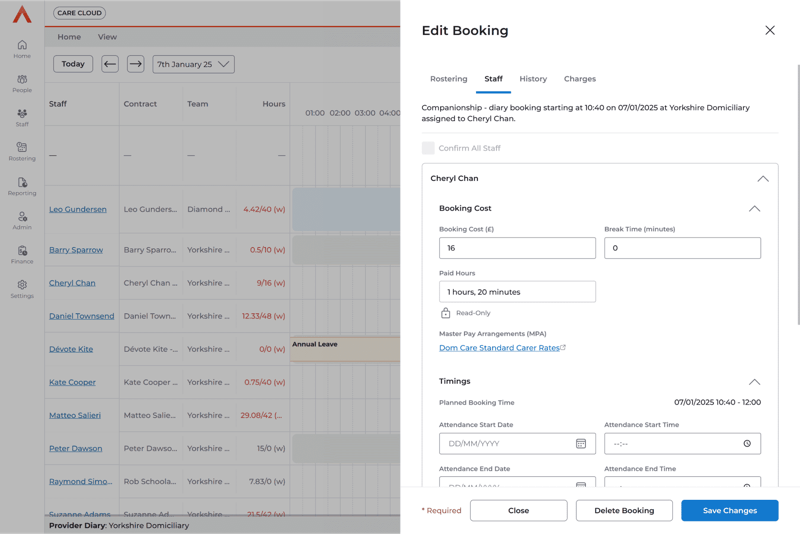Viewport: 800px width, 534px height.
Task: Collapse the Booking Cost section
Action: click(754, 209)
